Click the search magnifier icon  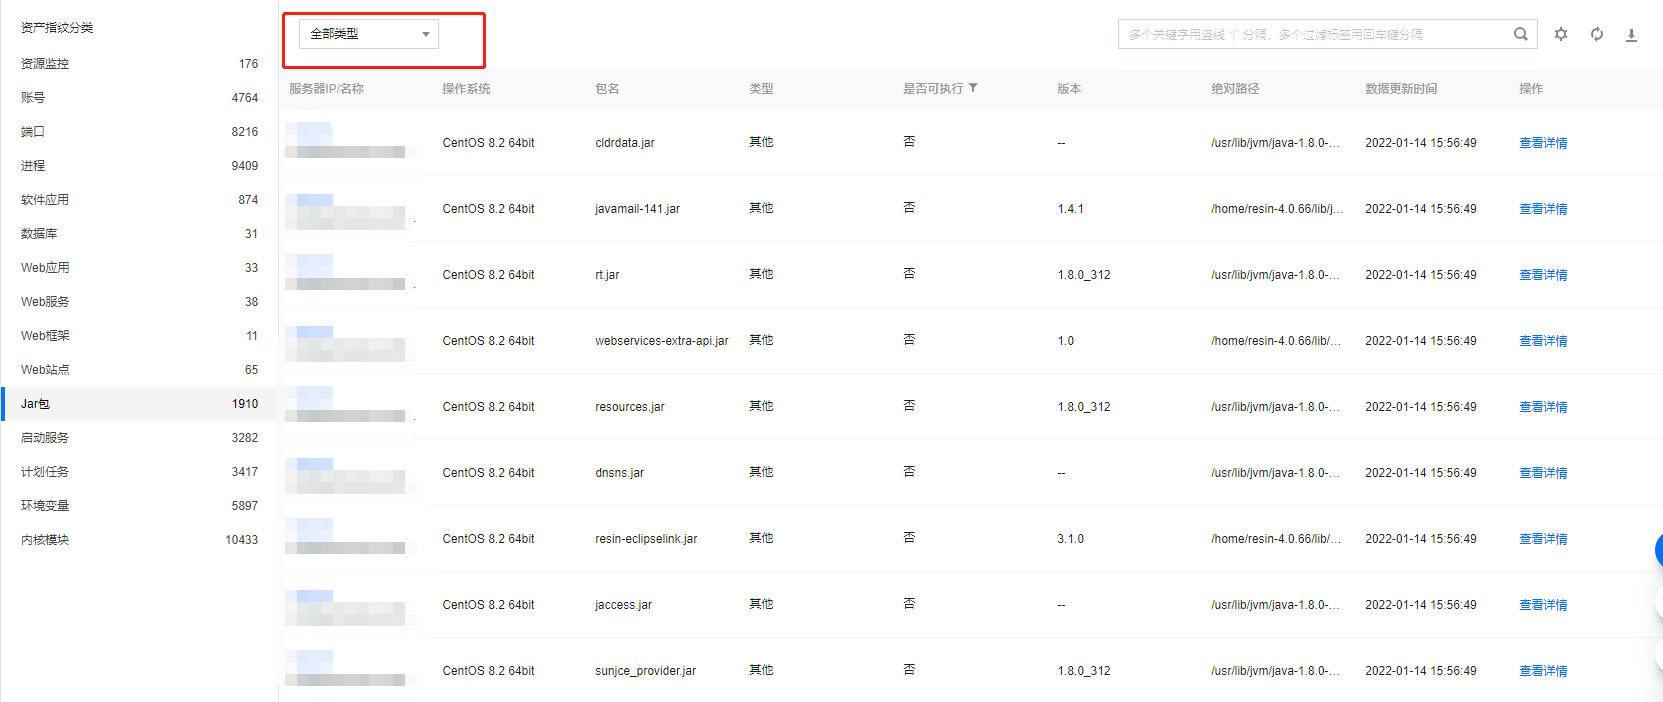coord(1520,34)
